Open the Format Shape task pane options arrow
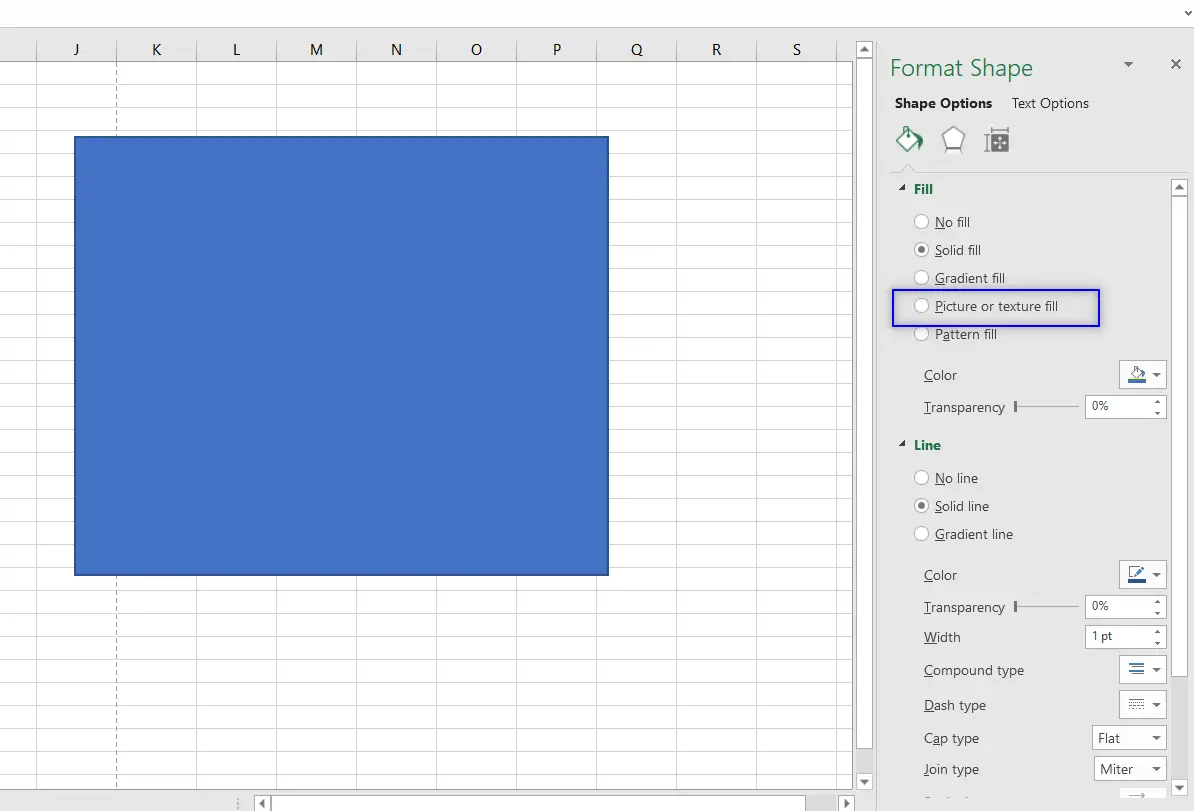Screen dimensions: 1194x811 pos(1129,65)
